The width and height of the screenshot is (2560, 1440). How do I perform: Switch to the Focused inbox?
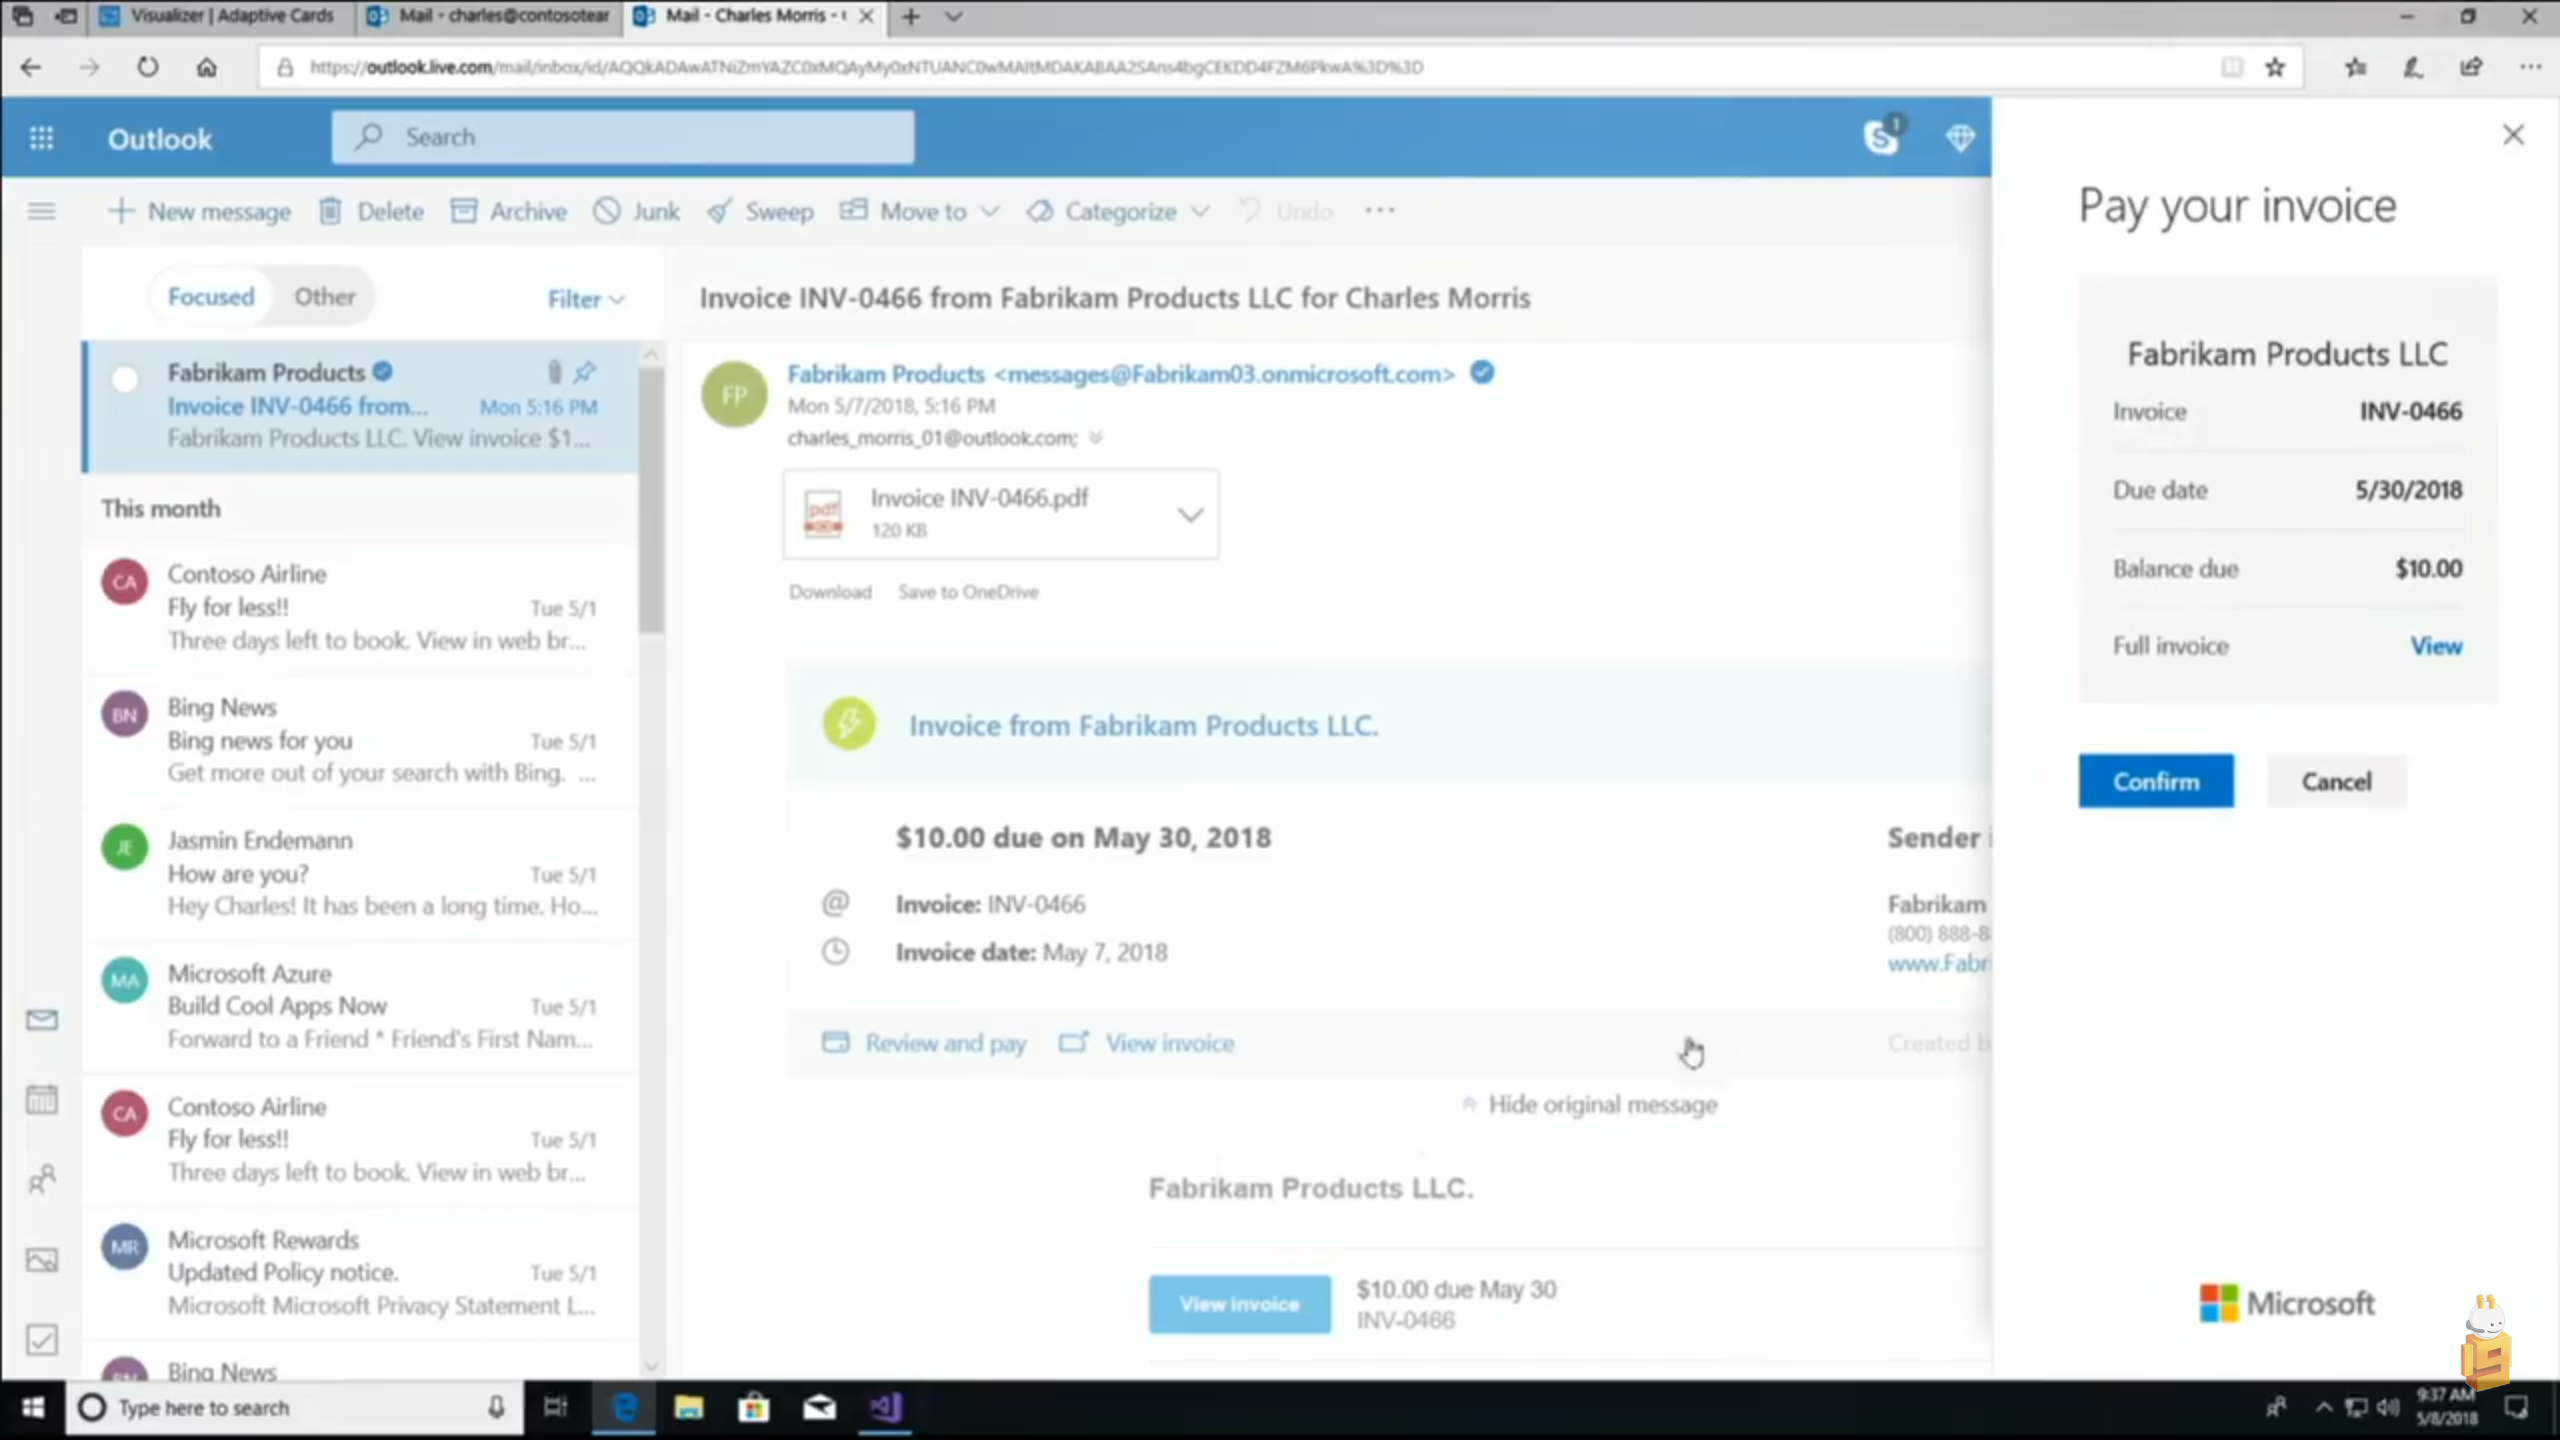tap(211, 297)
